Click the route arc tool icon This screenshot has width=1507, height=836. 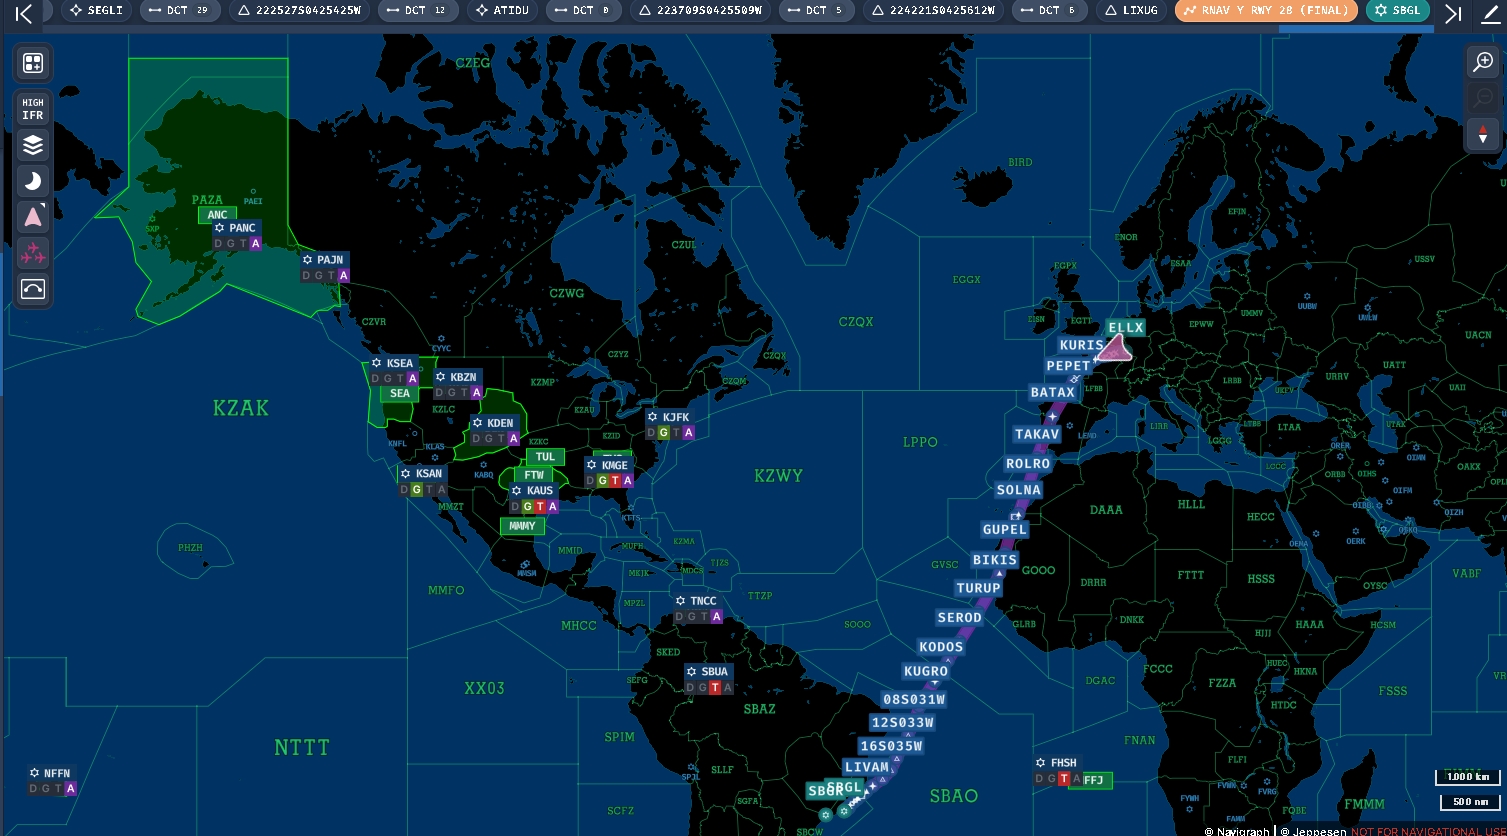pos(33,289)
